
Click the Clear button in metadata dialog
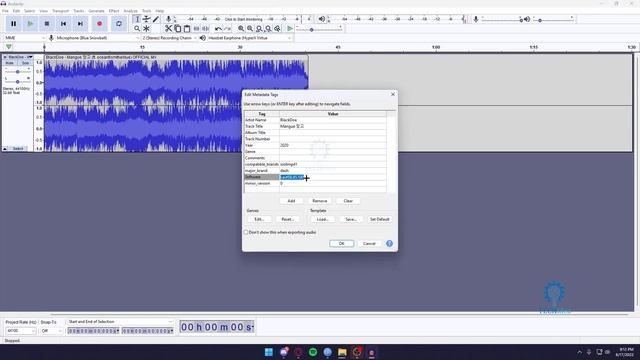click(x=348, y=201)
